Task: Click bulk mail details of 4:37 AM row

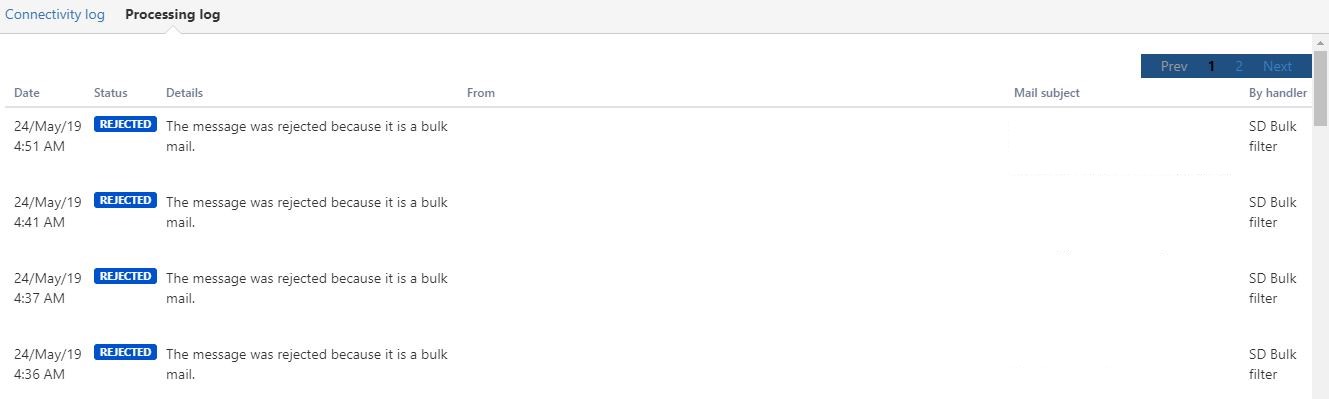Action: pos(307,288)
